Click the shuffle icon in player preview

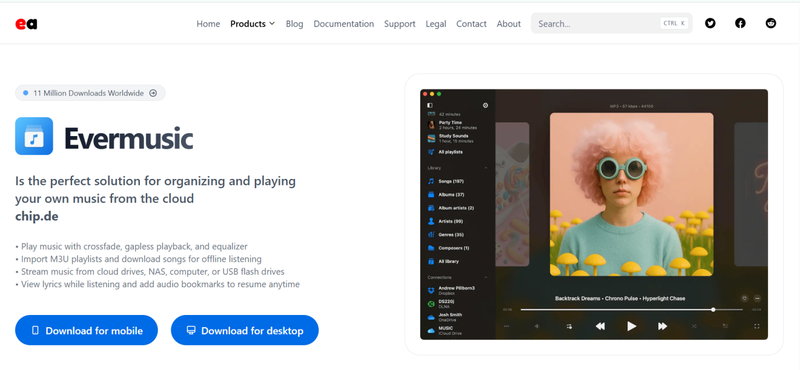[694, 326]
